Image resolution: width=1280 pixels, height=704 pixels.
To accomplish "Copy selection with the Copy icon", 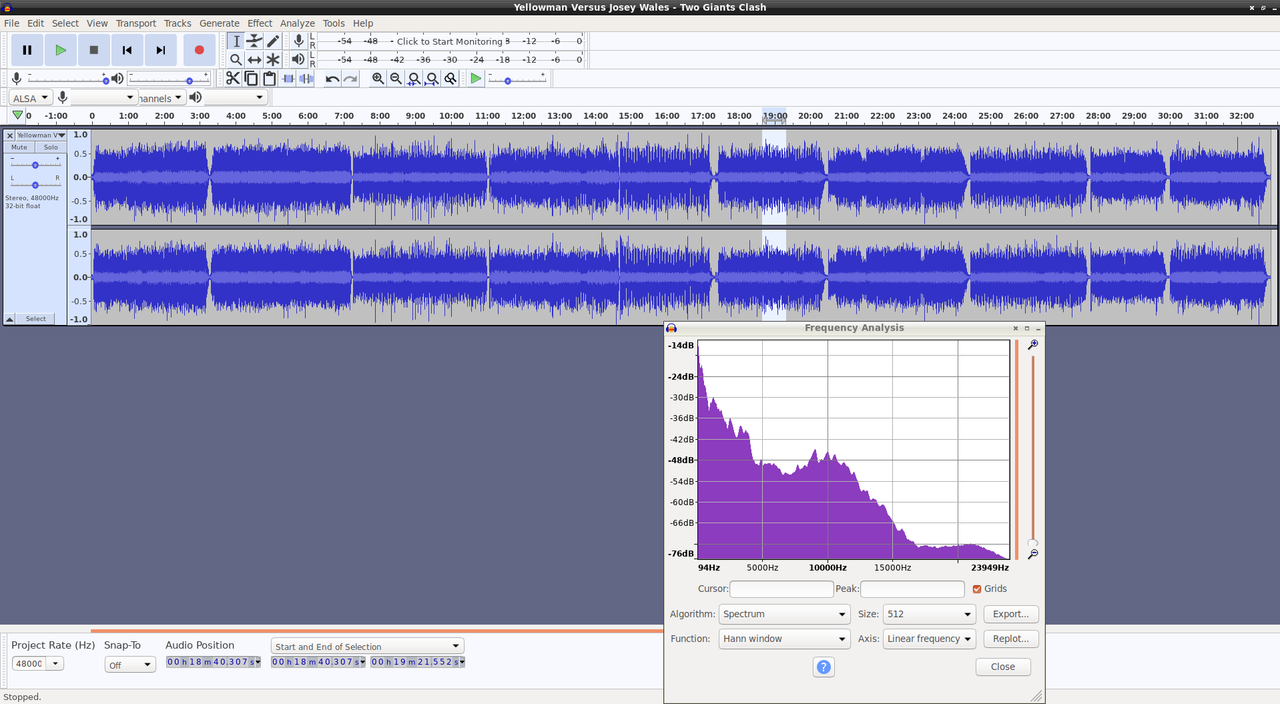I will point(251,79).
